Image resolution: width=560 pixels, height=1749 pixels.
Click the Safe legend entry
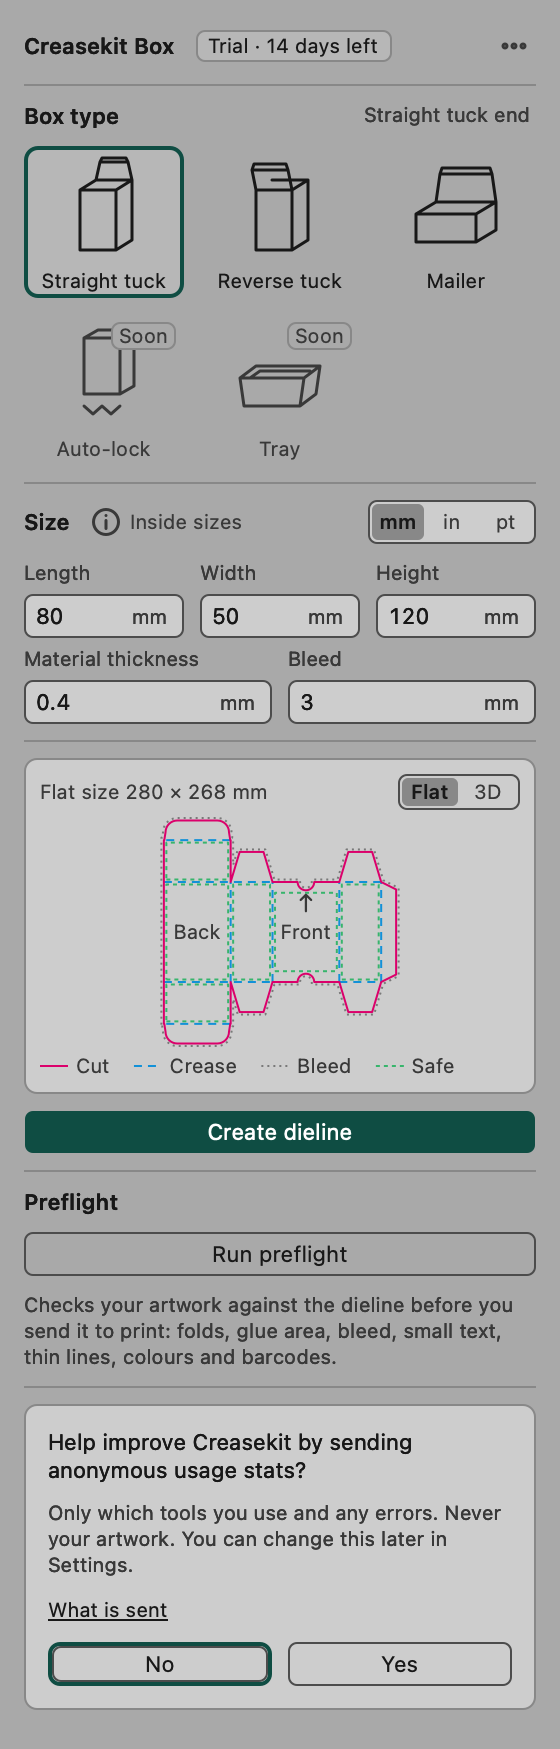[x=415, y=1066]
